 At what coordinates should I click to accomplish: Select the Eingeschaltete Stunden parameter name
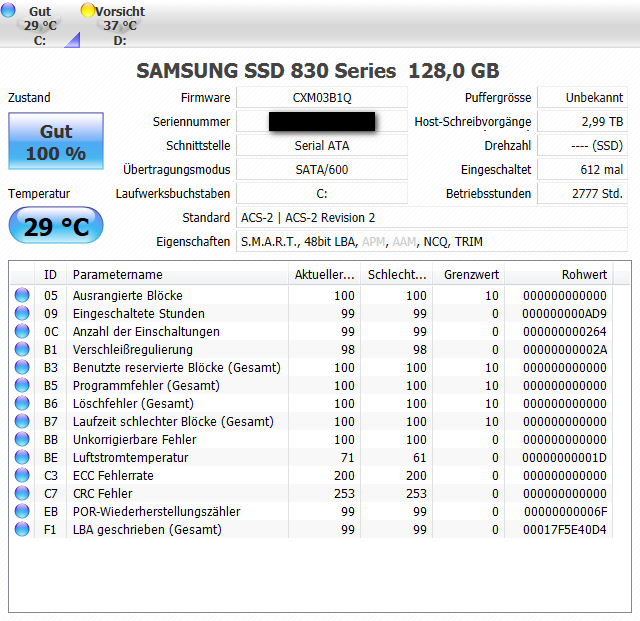pyautogui.click(x=139, y=314)
